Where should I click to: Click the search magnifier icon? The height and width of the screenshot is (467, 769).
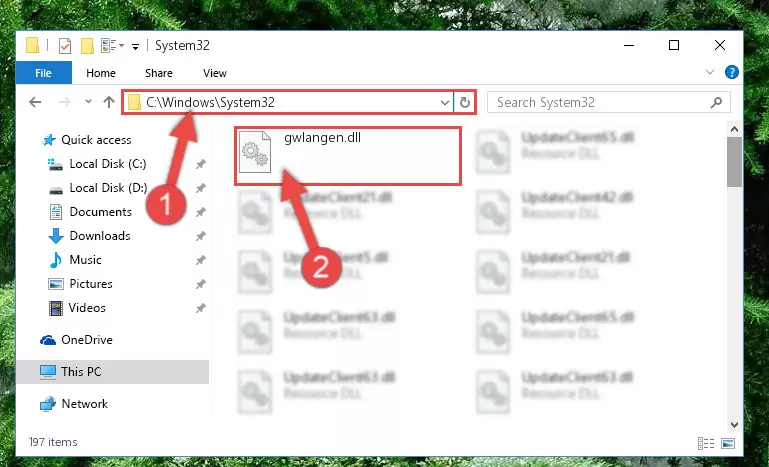(717, 103)
